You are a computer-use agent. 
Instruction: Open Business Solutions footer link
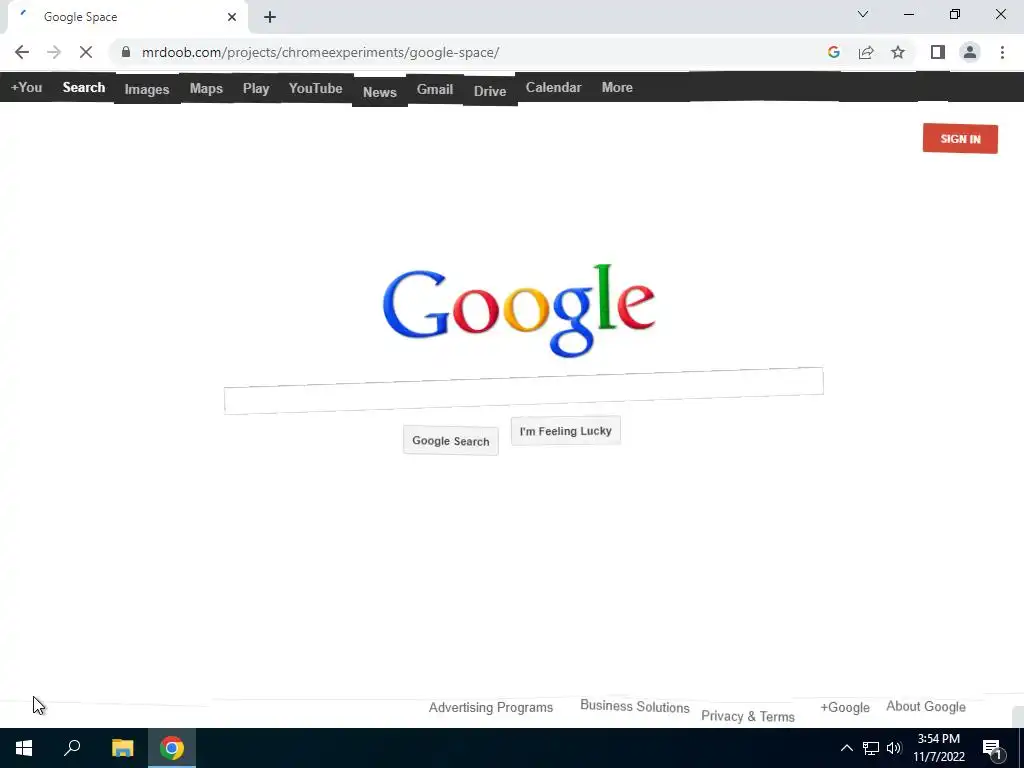pos(635,707)
